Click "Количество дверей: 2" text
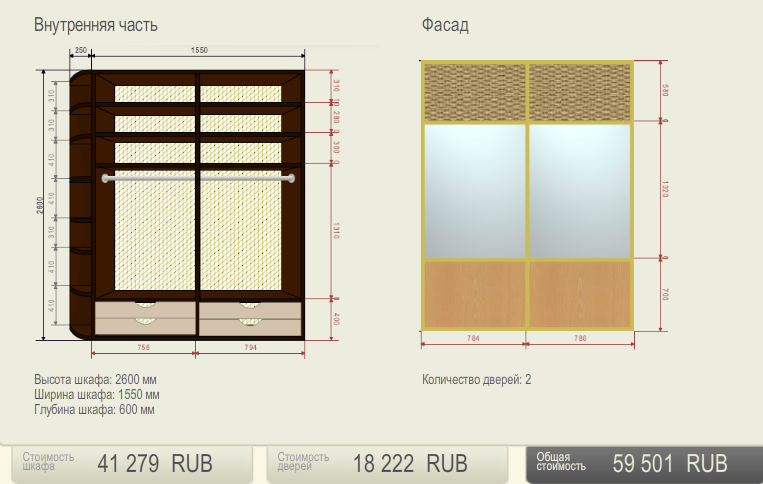 coord(476,379)
